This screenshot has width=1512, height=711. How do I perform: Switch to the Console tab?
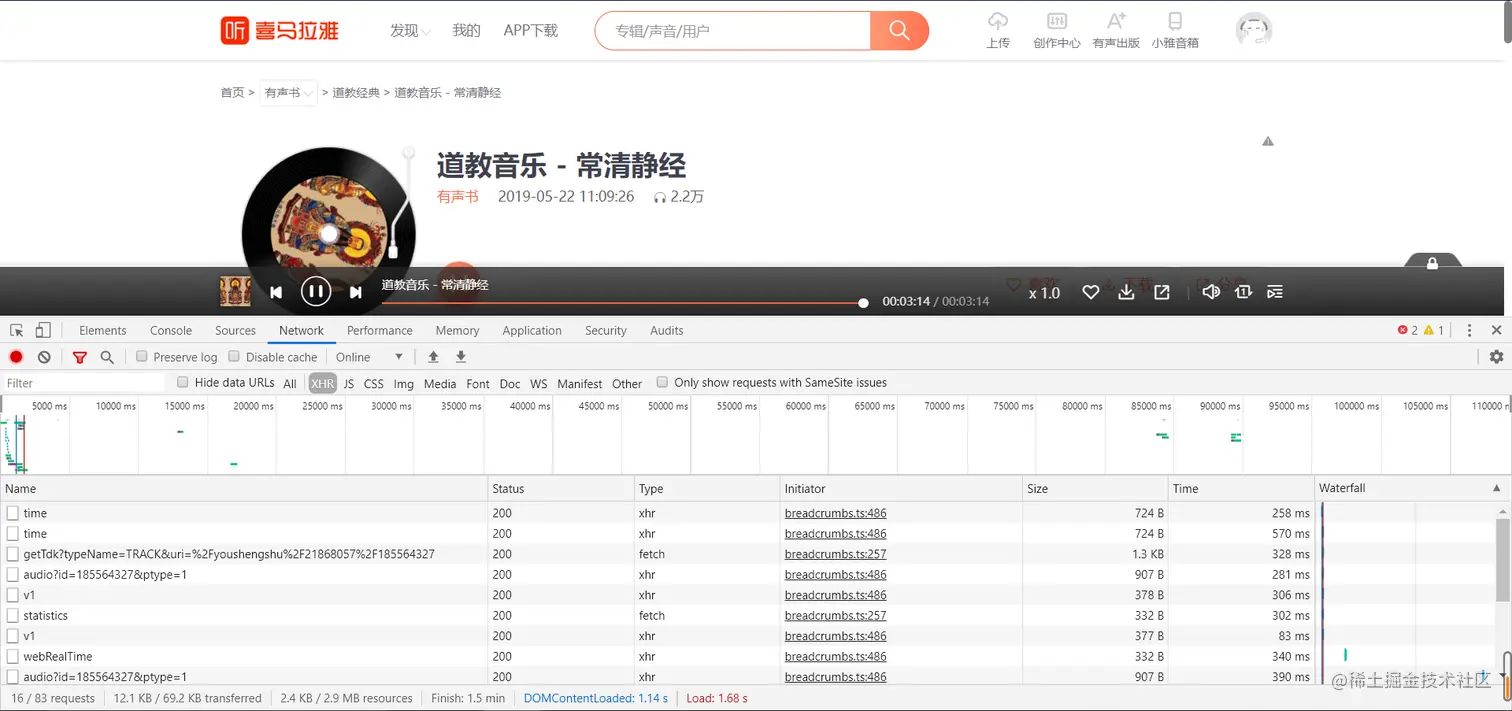point(171,330)
